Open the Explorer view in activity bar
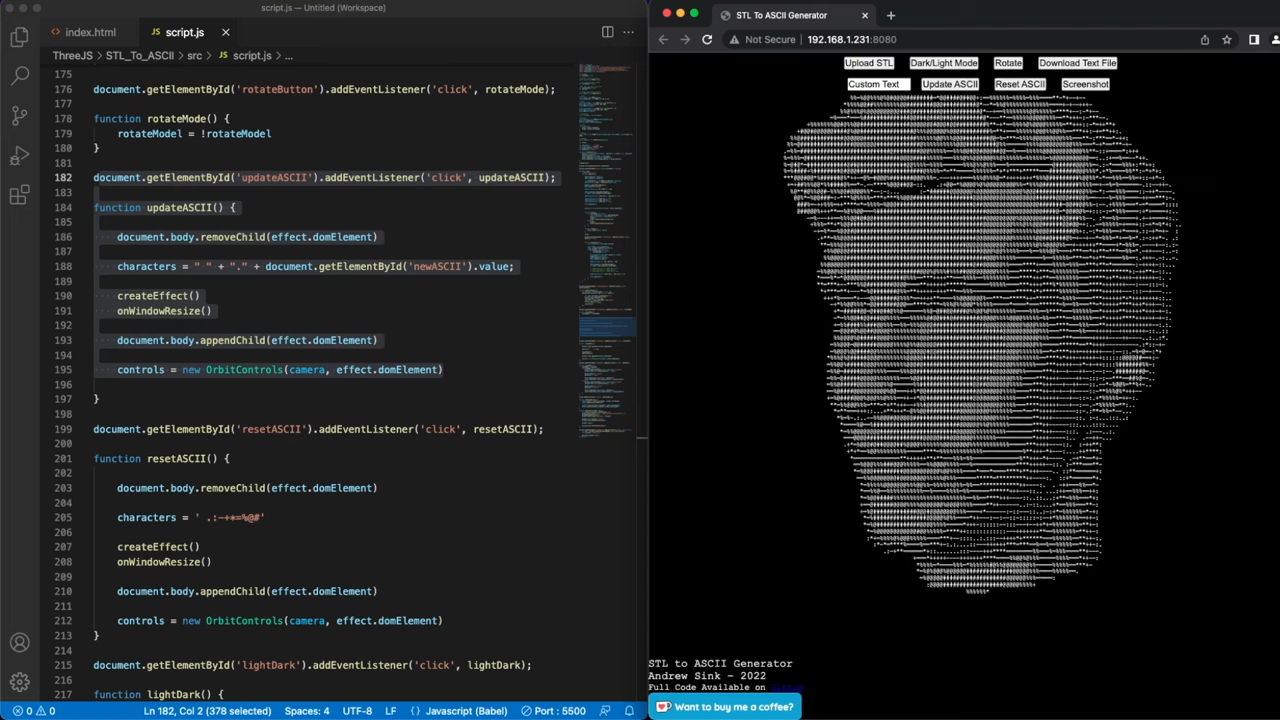The image size is (1280, 720). (19, 38)
